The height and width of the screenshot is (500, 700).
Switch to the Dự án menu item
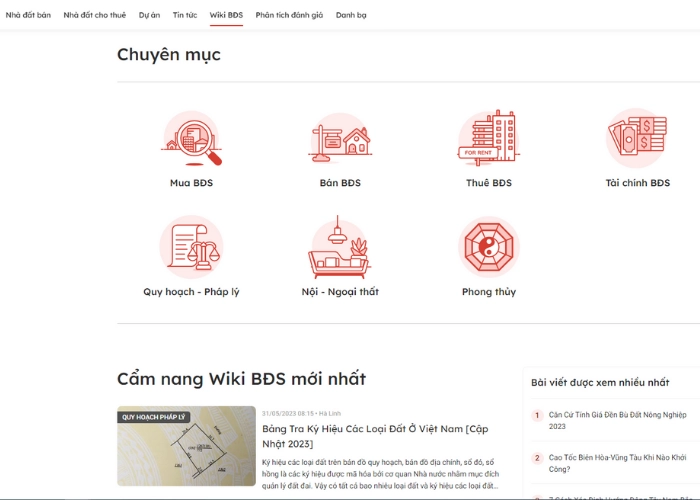coord(149,15)
